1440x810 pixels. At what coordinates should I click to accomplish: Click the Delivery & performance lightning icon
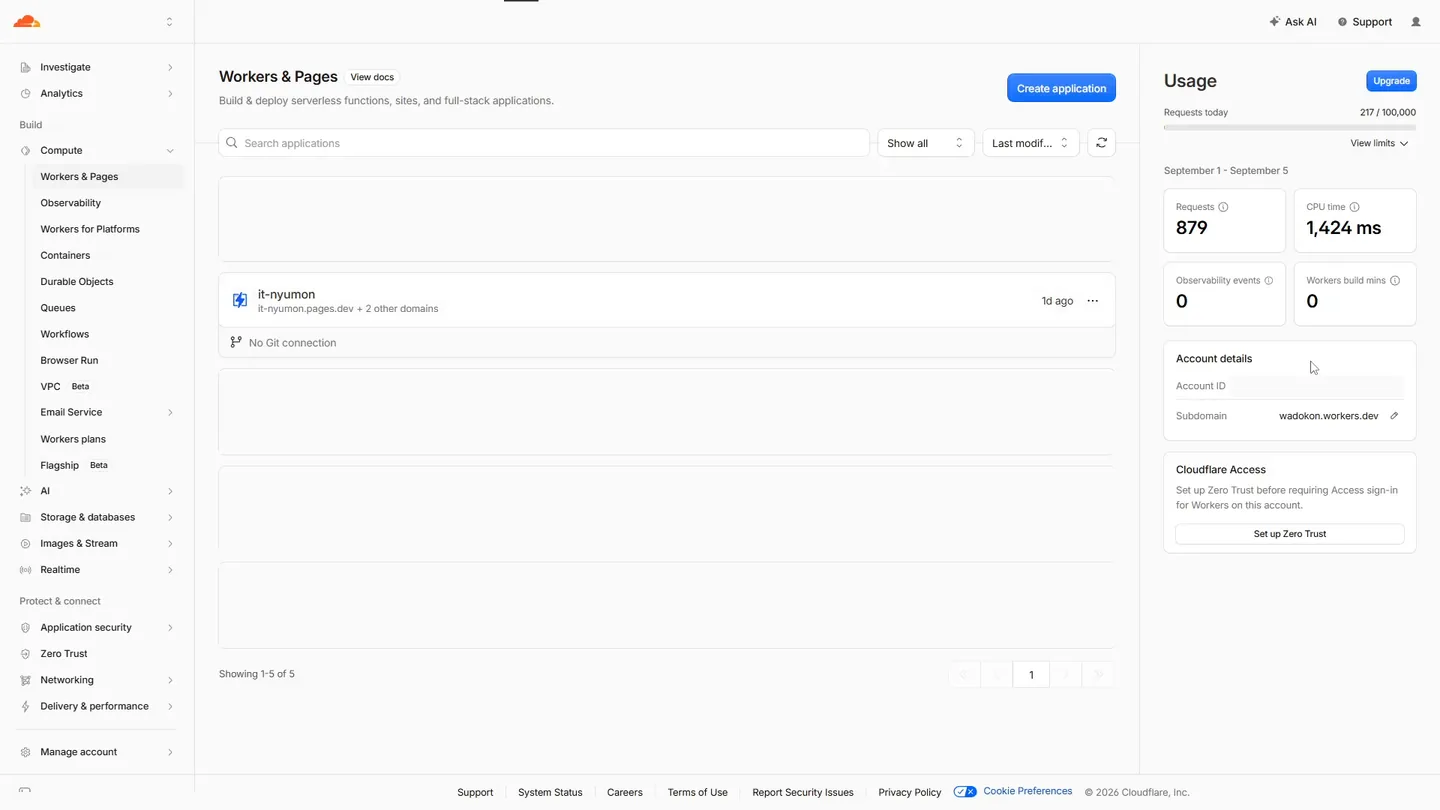(x=25, y=706)
